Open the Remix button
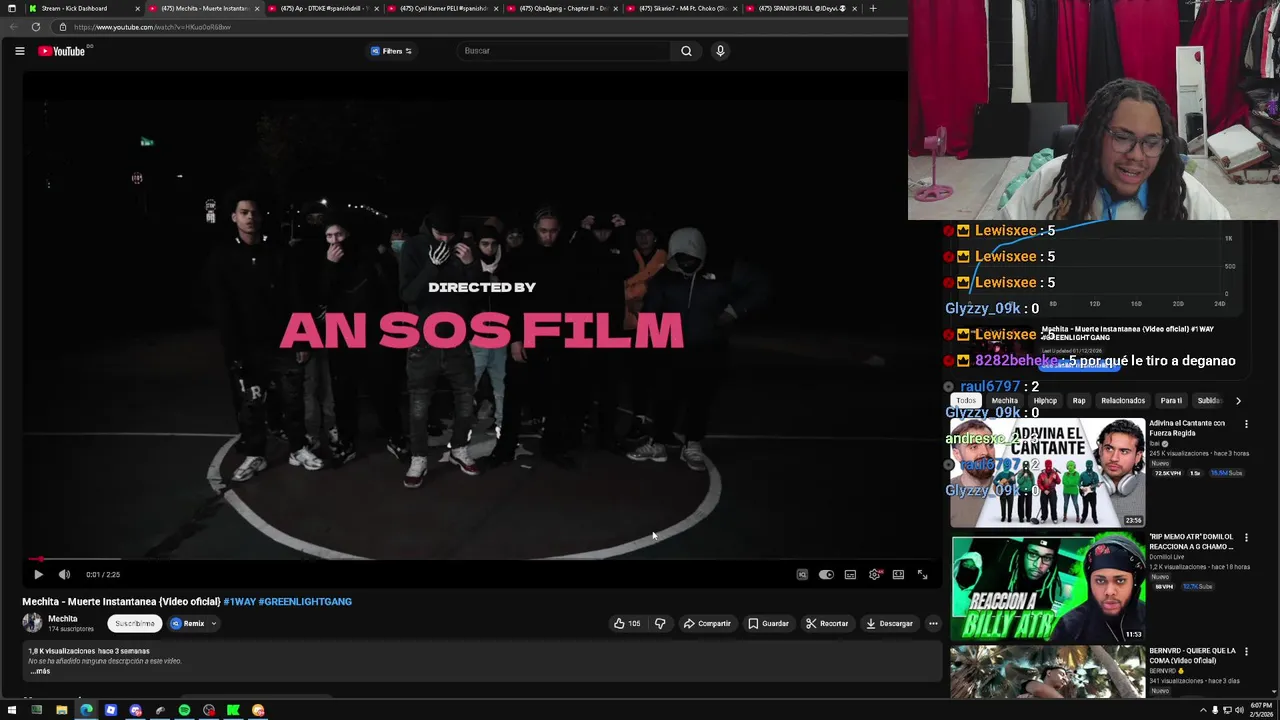1280x720 pixels. pos(188,624)
